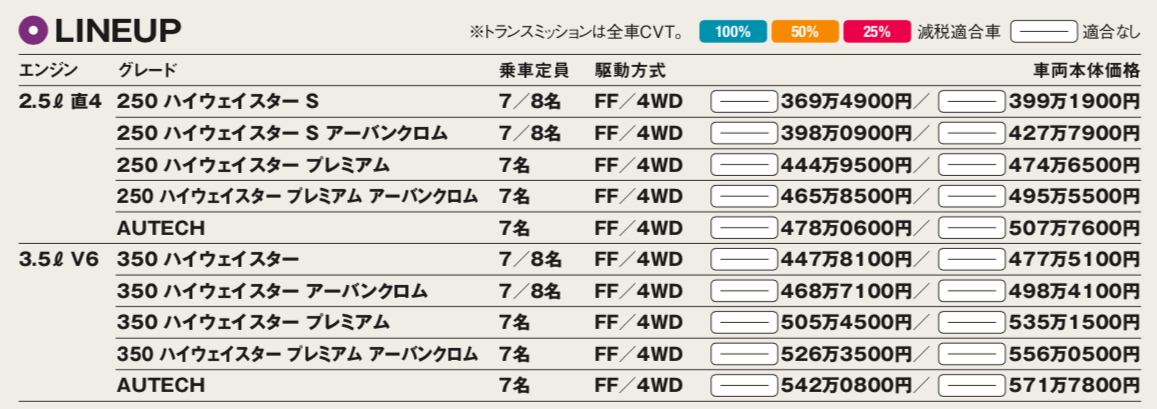Screen dimensions: 1157x409
Task: Click the tax badge box before 447万8100円
Action: (x=744, y=261)
